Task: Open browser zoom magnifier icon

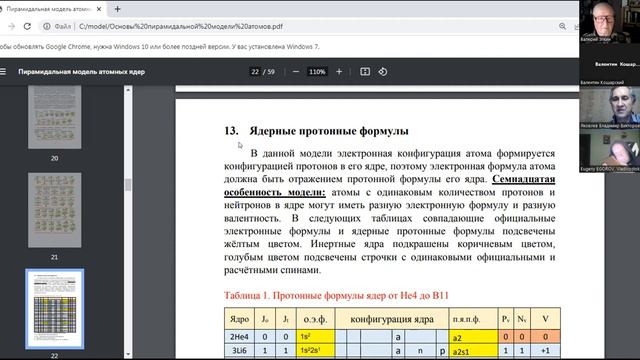Action: click(562, 26)
